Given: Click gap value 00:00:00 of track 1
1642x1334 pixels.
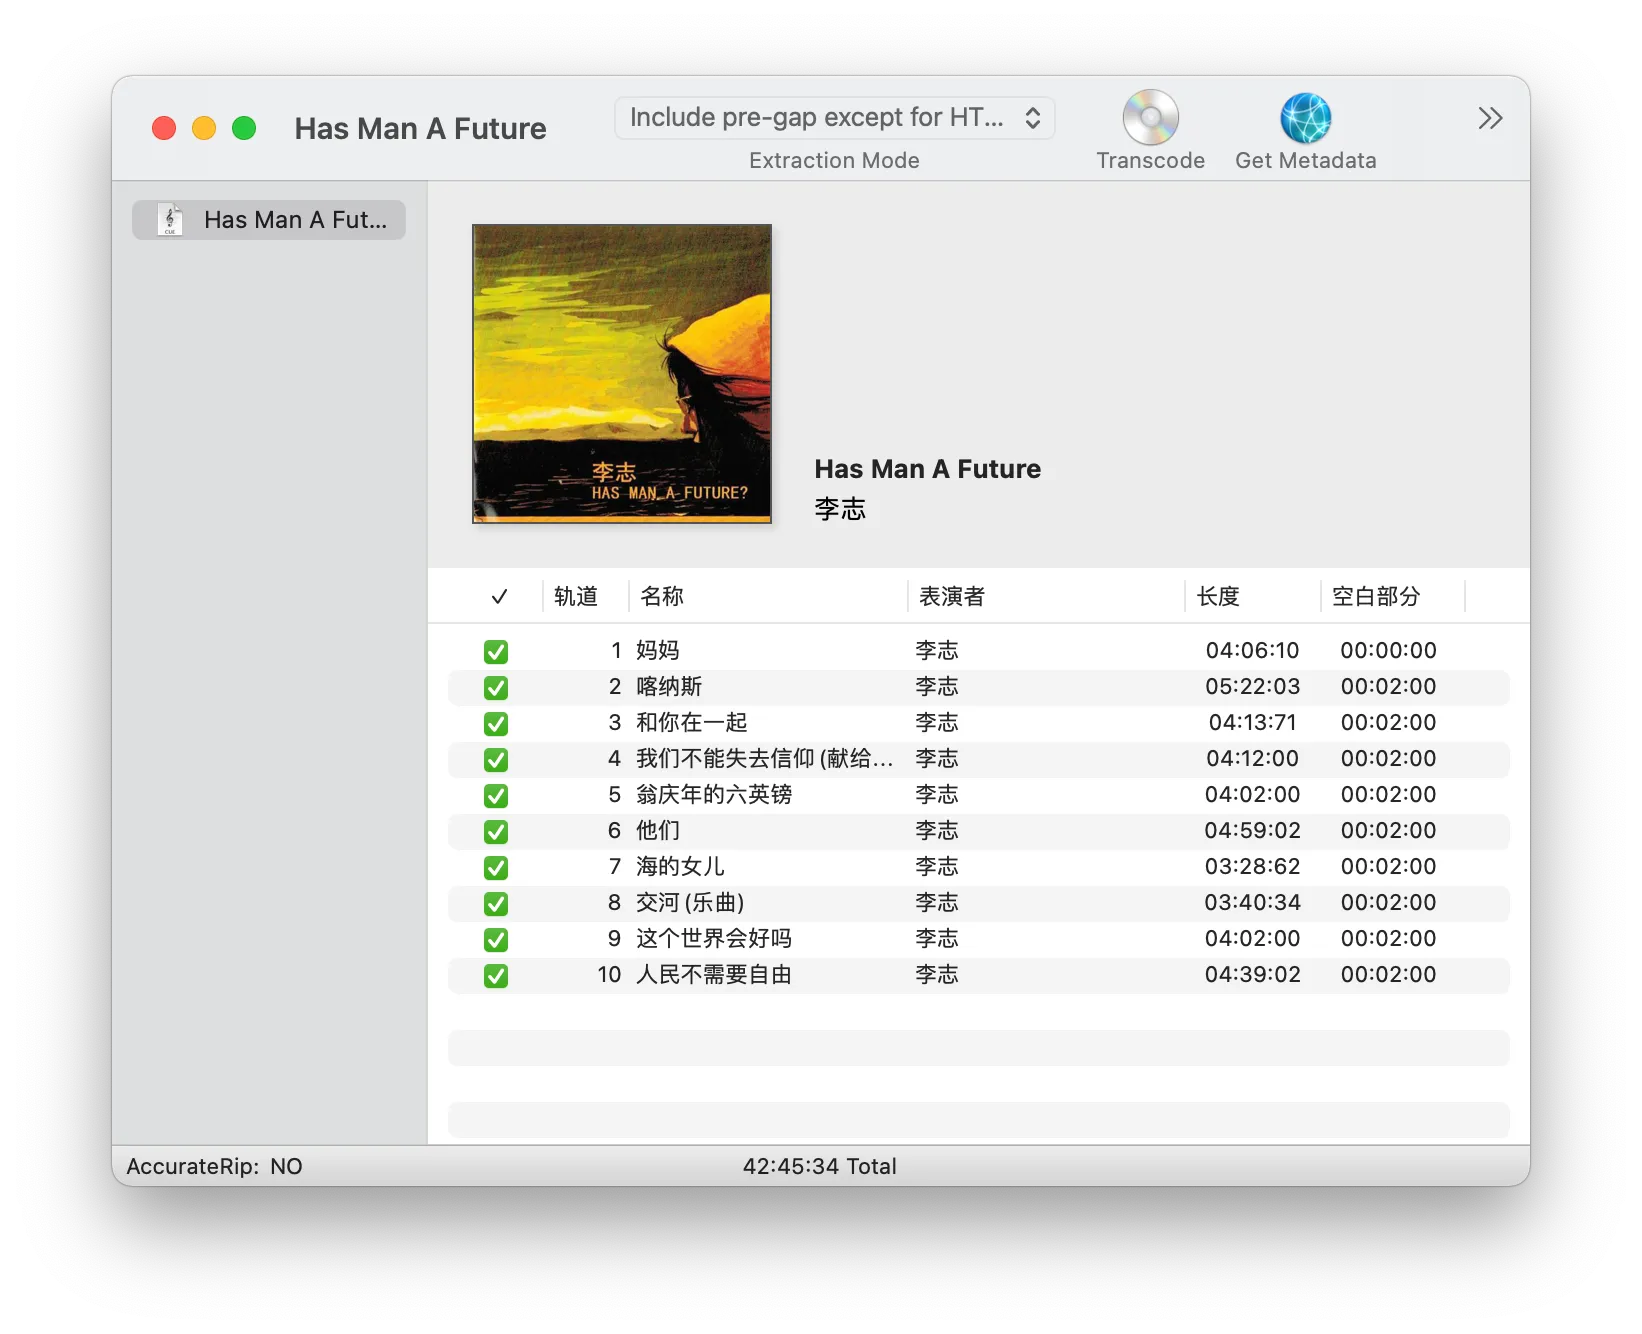Looking at the screenshot, I should pos(1388,651).
